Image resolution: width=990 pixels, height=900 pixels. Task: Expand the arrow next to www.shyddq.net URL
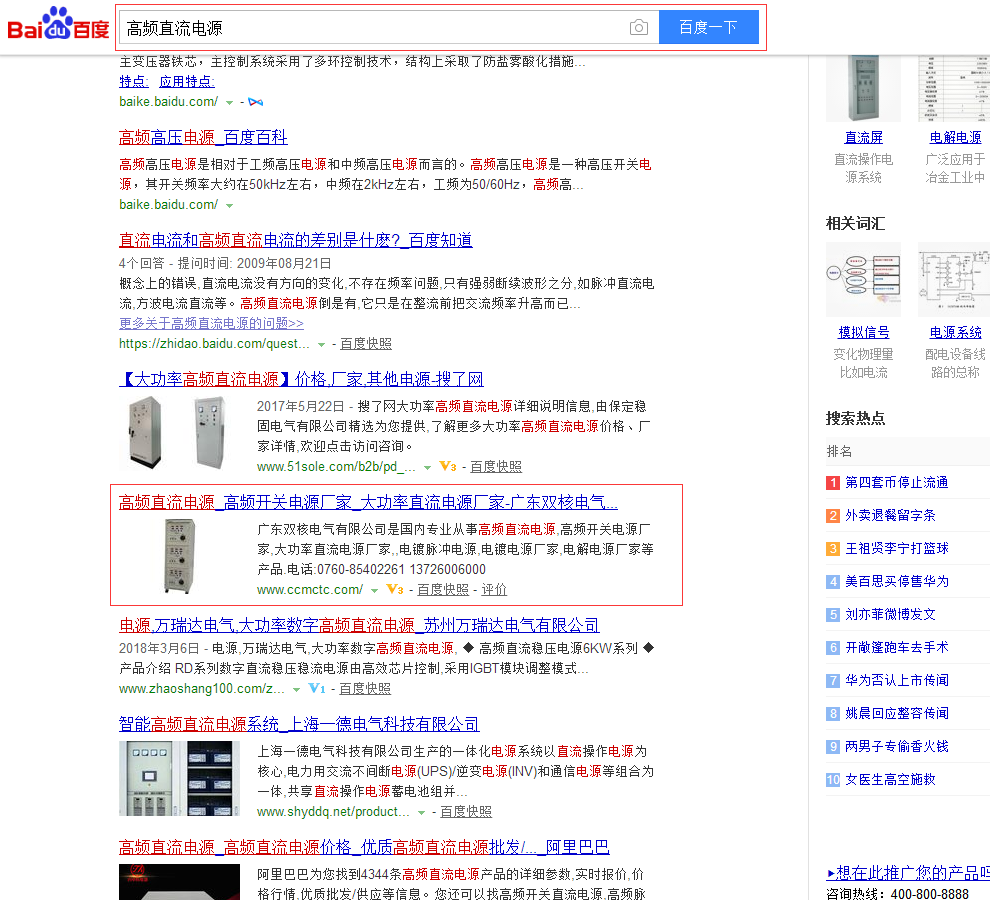tap(422, 812)
